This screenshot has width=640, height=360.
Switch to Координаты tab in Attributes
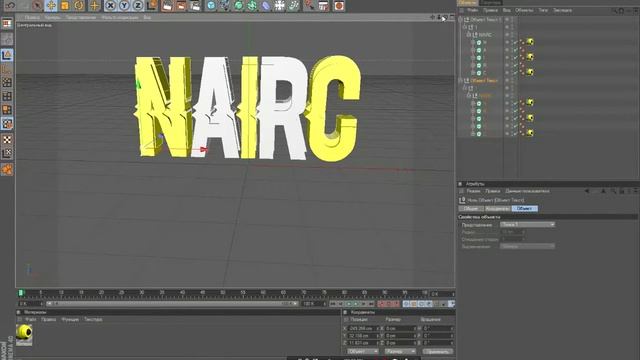pos(498,209)
